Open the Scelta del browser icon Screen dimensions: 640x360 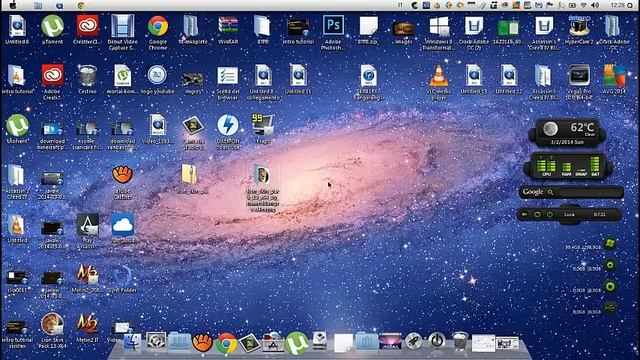coord(228,76)
